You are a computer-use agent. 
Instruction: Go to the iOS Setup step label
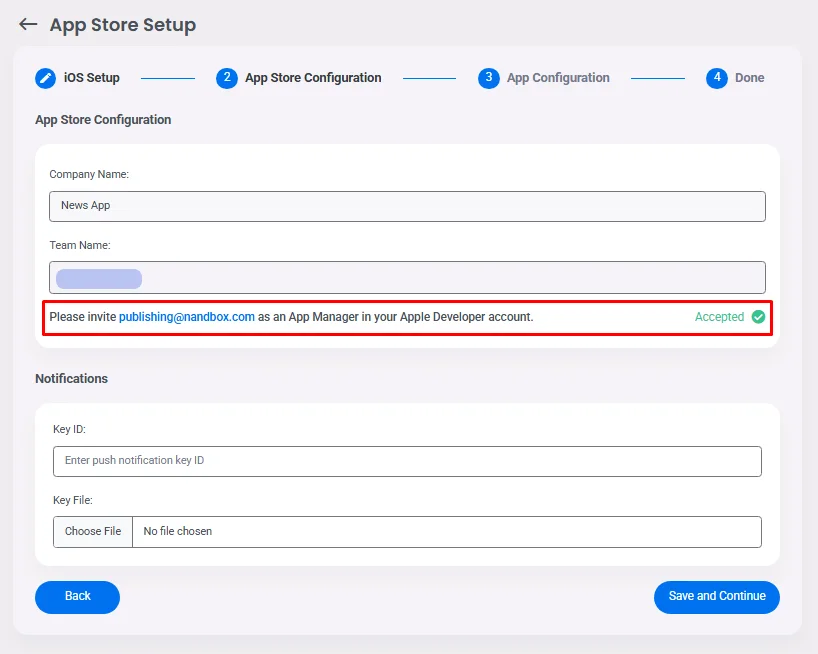pyautogui.click(x=92, y=78)
